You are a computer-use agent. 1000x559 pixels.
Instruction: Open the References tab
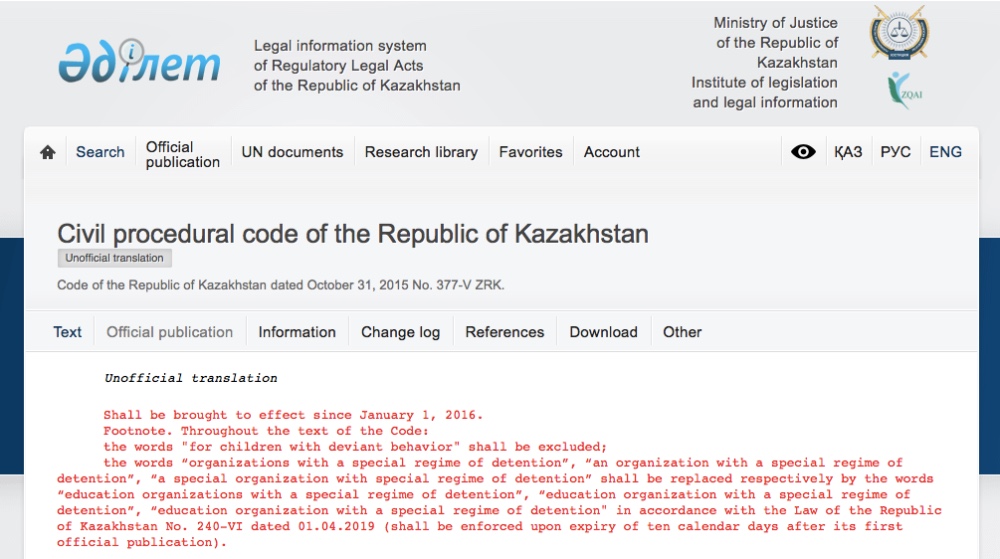pos(504,332)
